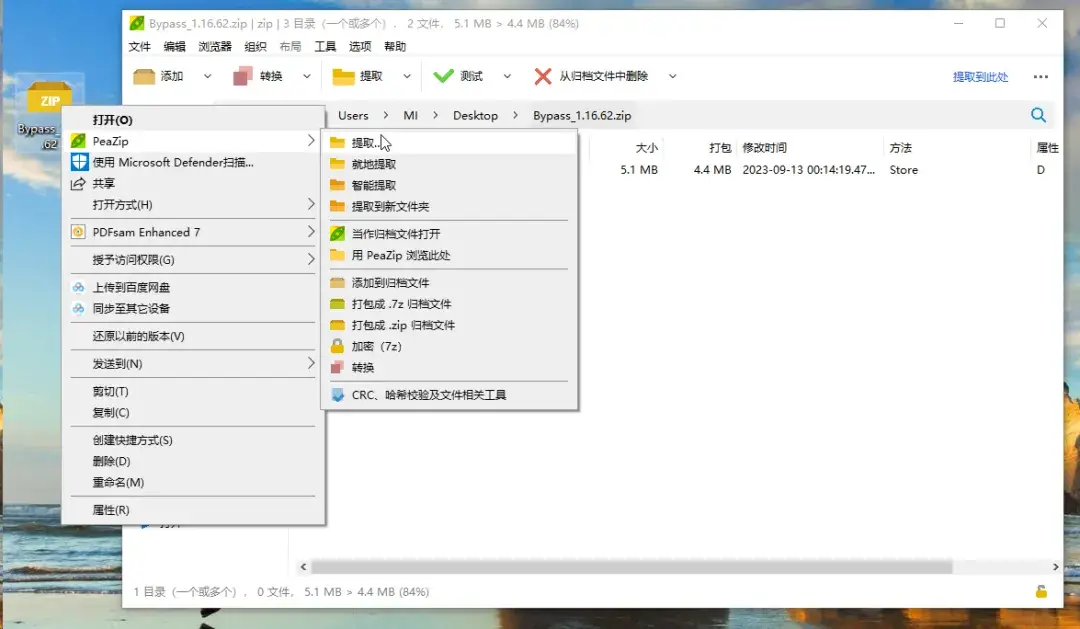Expand the 发送到(N) submenu arrow
This screenshot has width=1080, height=629.
311,363
